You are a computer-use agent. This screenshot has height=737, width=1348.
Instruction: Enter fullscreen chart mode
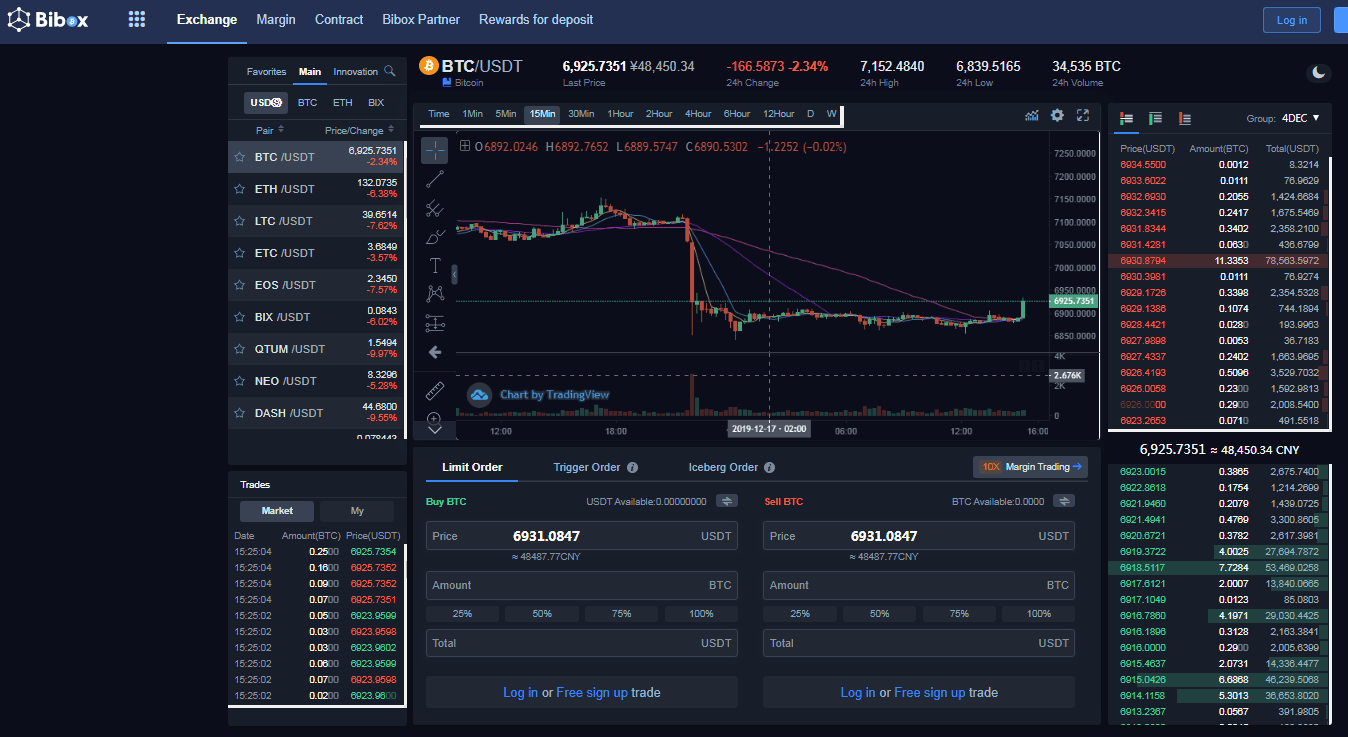coord(1083,115)
